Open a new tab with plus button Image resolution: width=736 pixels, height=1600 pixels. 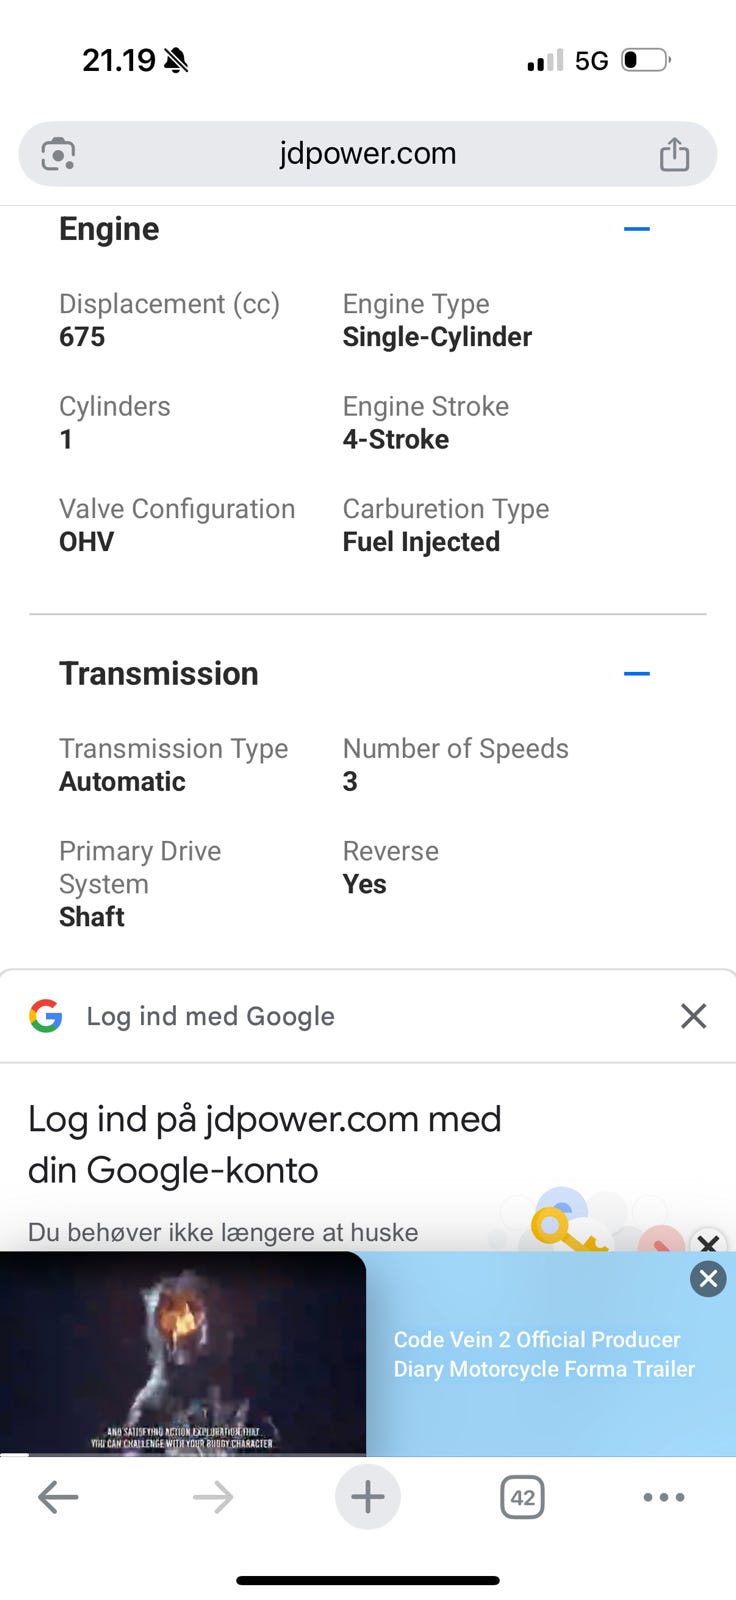point(368,1497)
